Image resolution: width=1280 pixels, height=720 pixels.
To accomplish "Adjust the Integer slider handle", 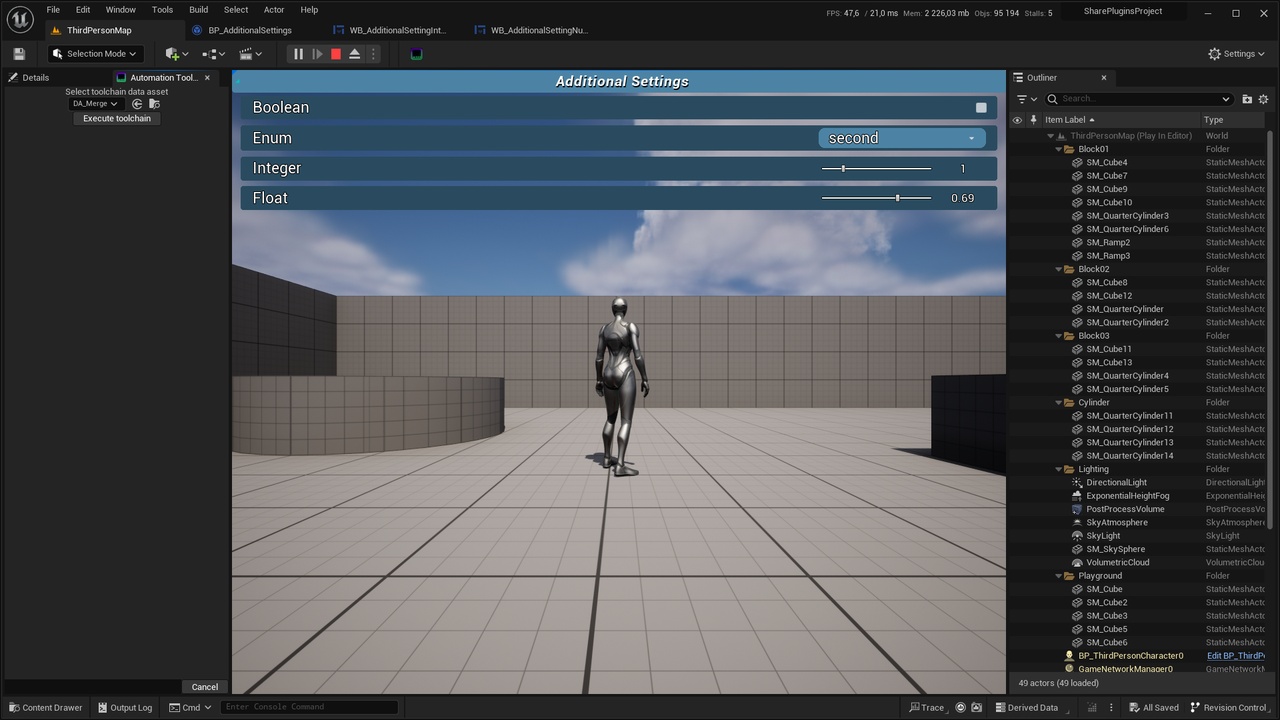I will (843, 169).
